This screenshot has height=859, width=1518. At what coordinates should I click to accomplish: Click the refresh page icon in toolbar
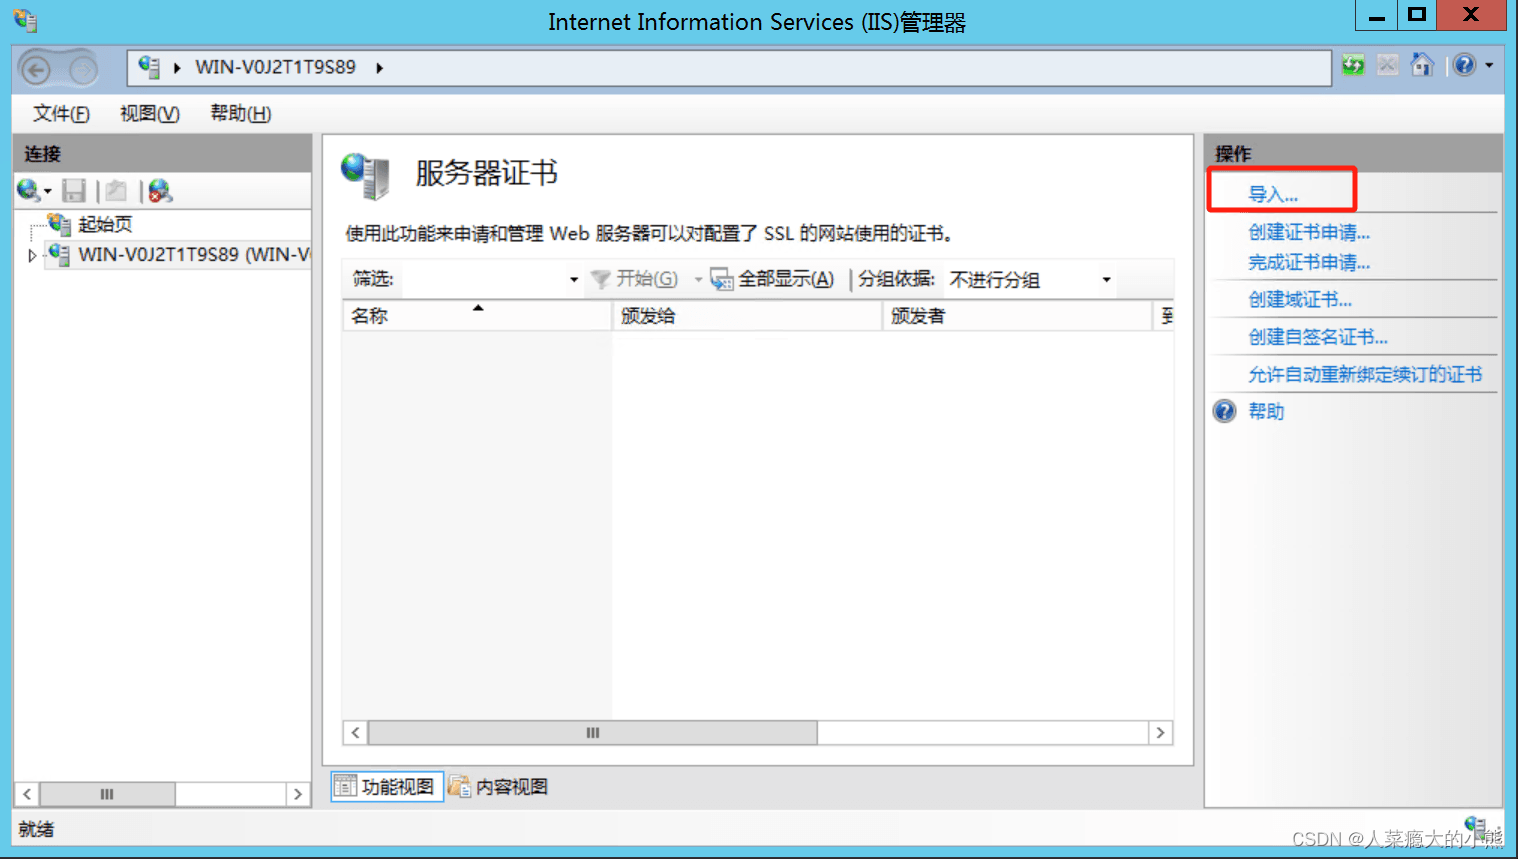[1353, 66]
